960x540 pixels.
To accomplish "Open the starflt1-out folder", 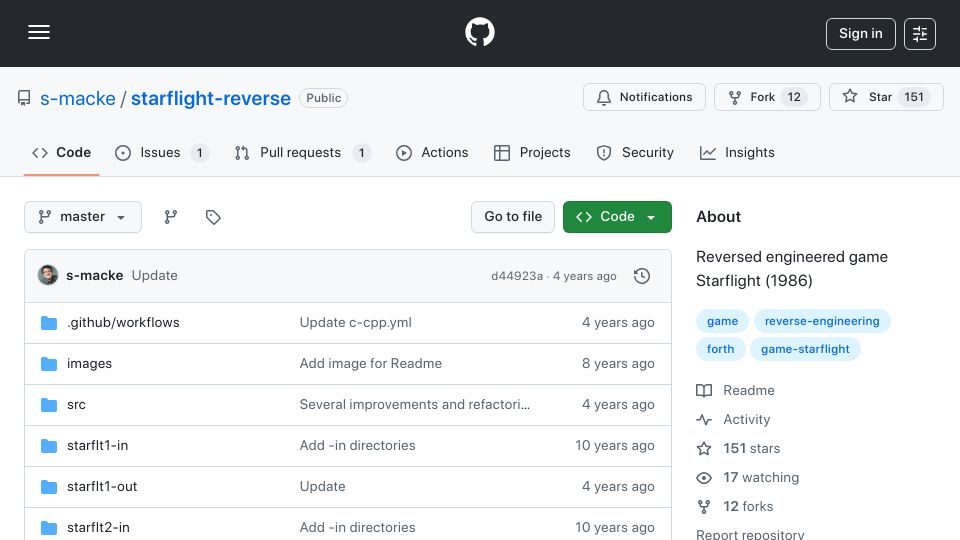I will coord(102,487).
